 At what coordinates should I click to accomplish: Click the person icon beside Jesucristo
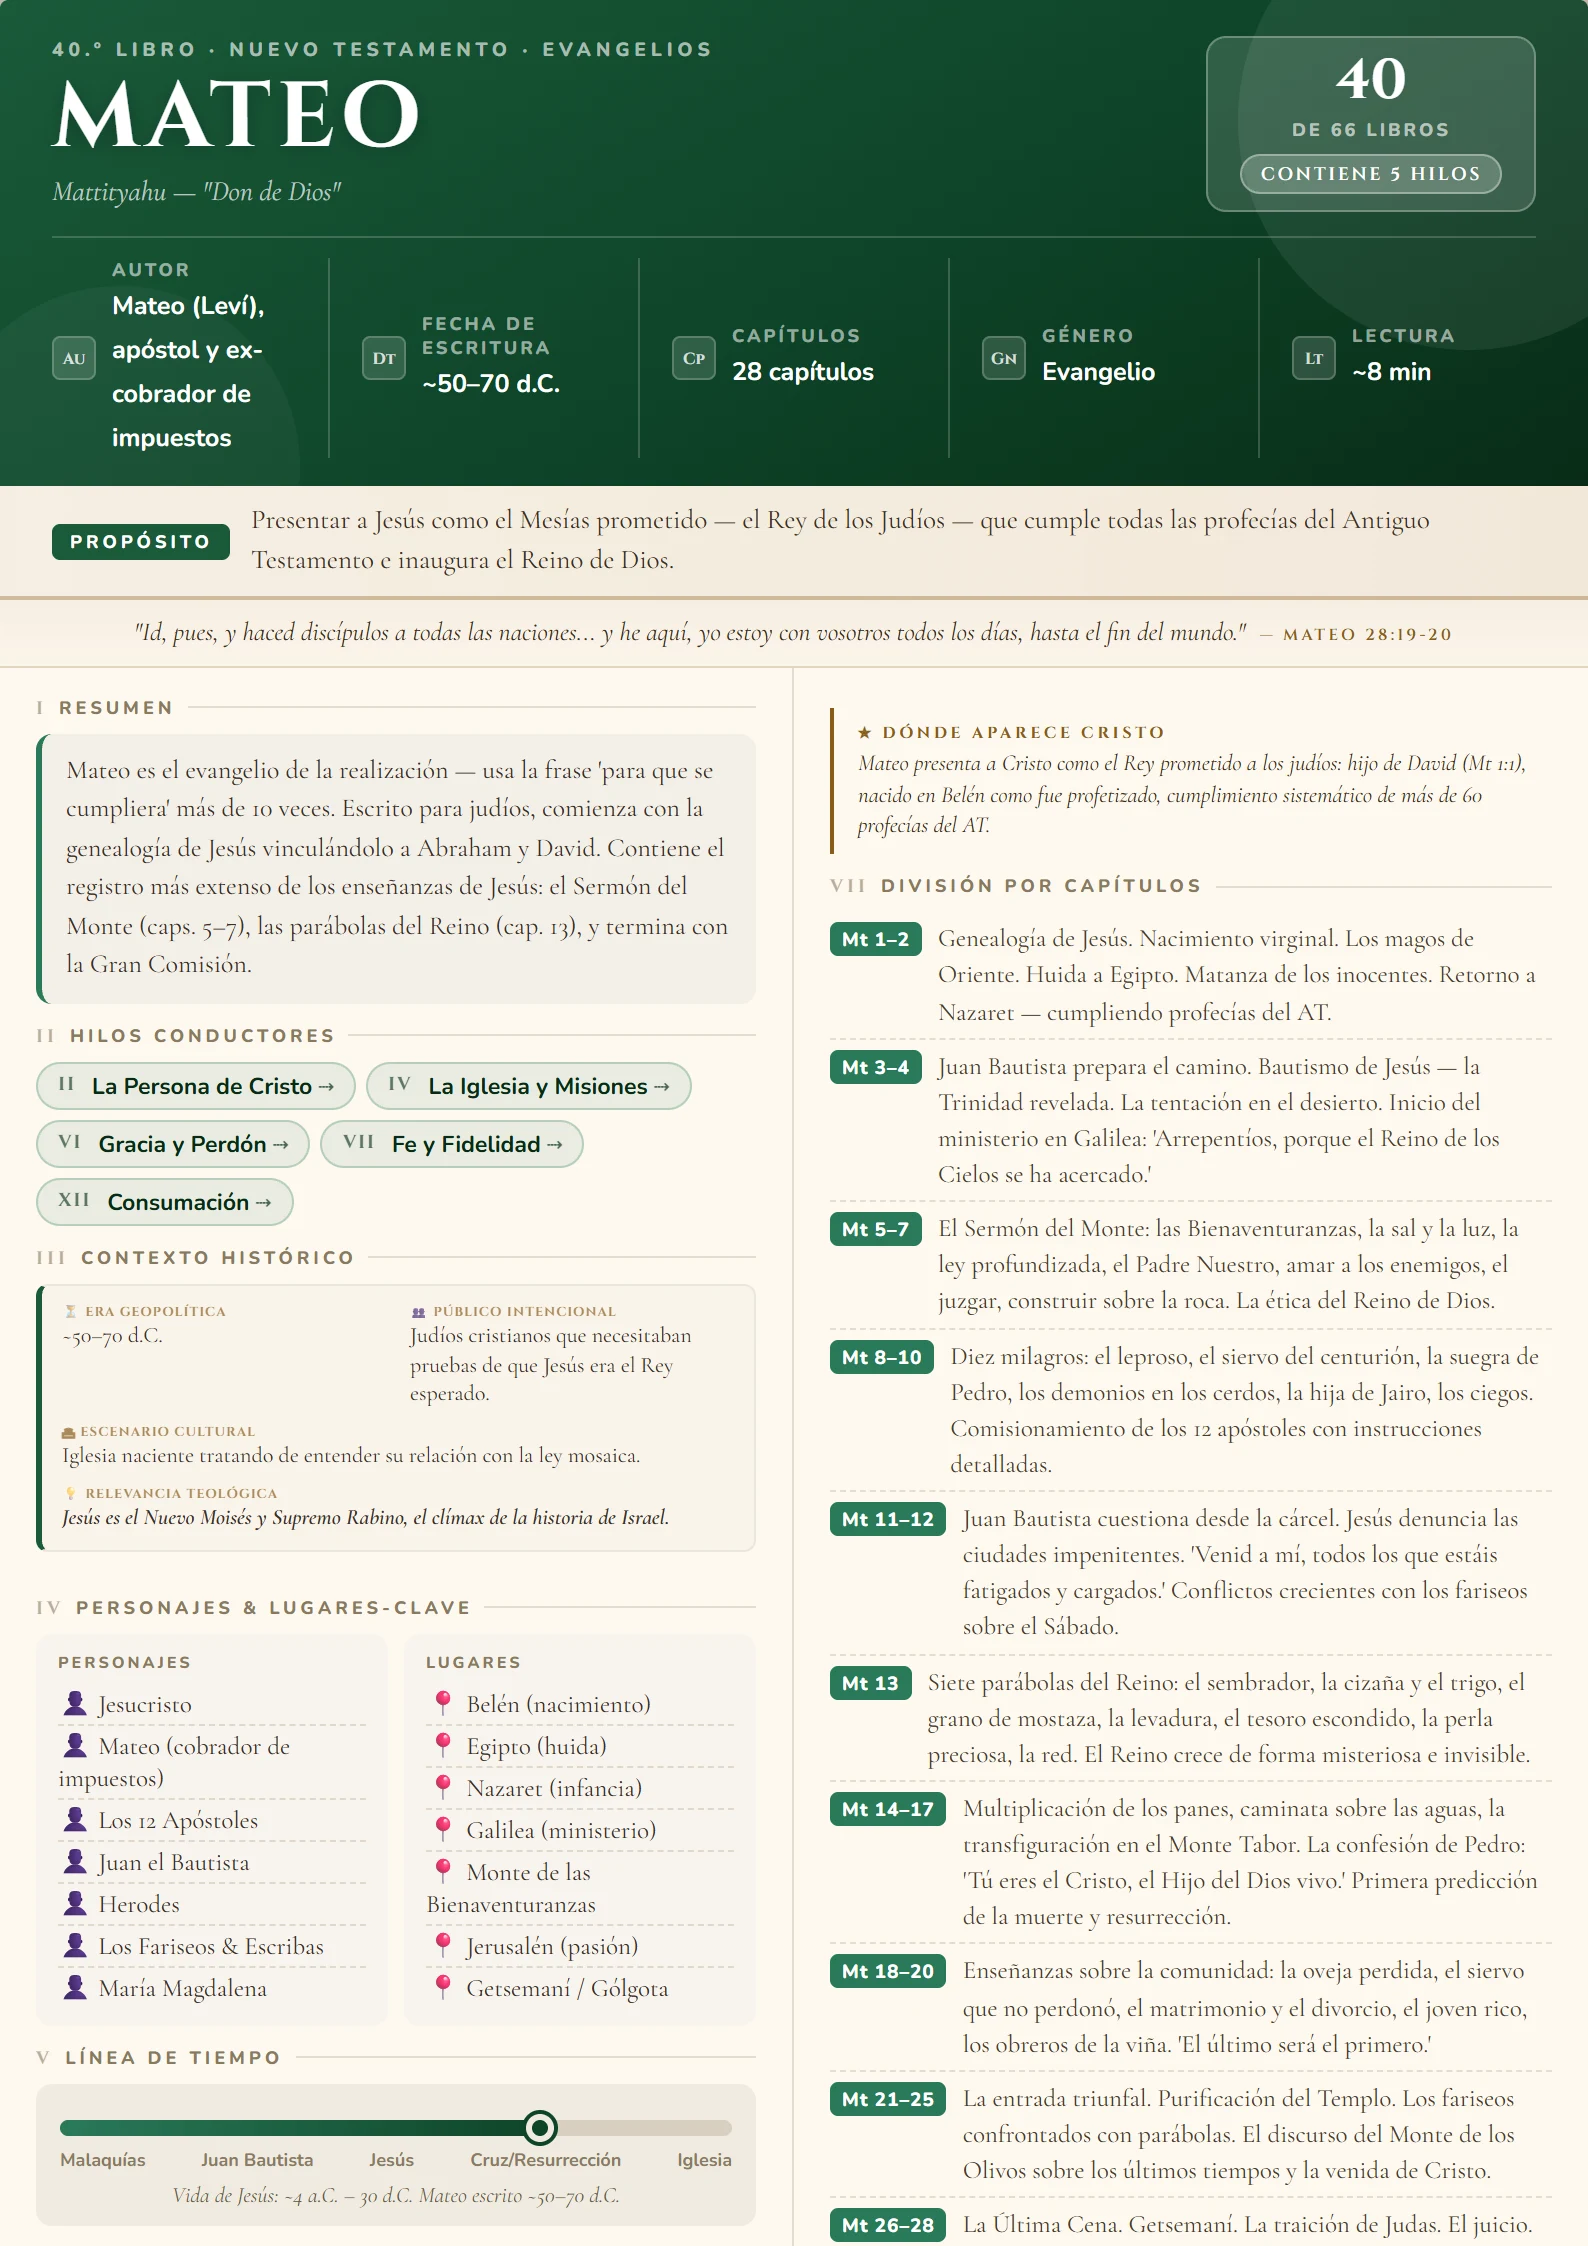[75, 1703]
